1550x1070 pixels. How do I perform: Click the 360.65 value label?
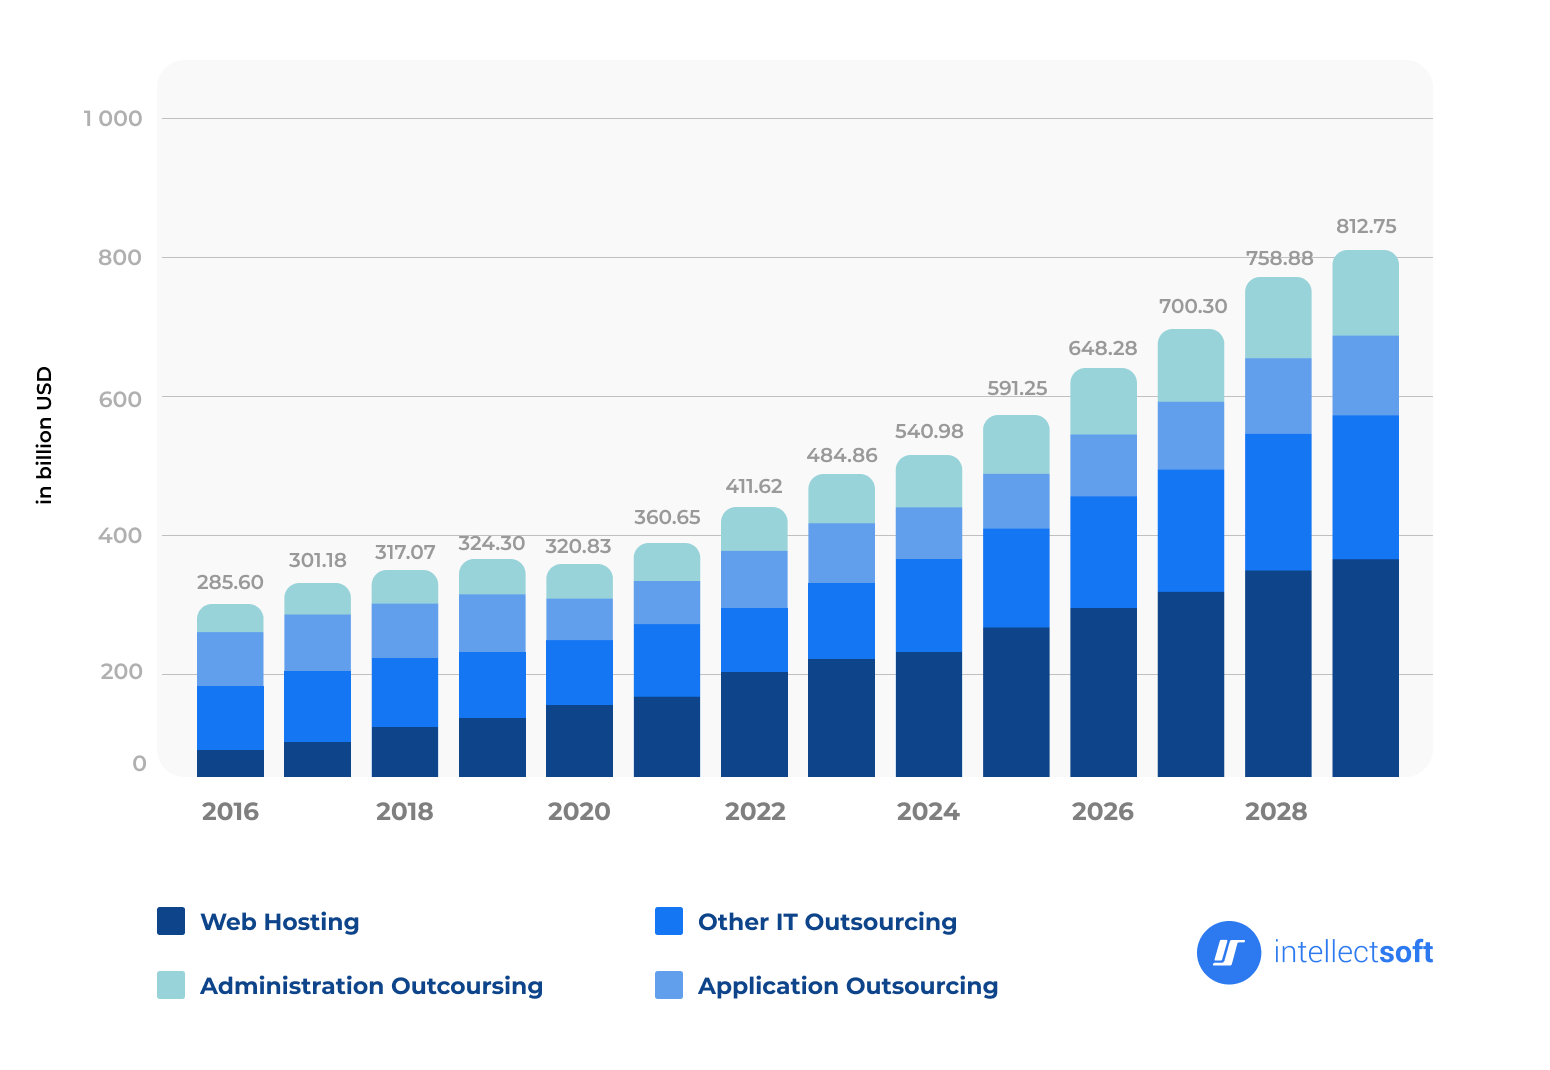[667, 517]
